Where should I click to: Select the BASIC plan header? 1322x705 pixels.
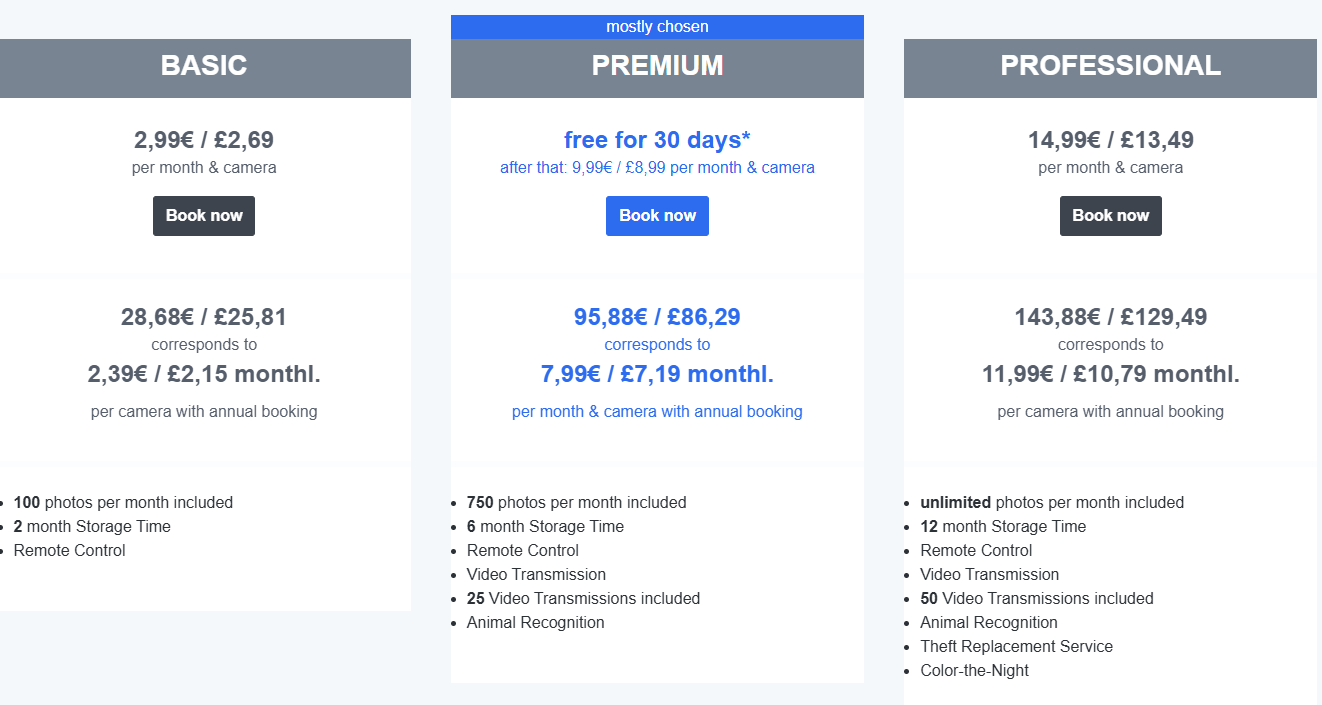coord(204,68)
